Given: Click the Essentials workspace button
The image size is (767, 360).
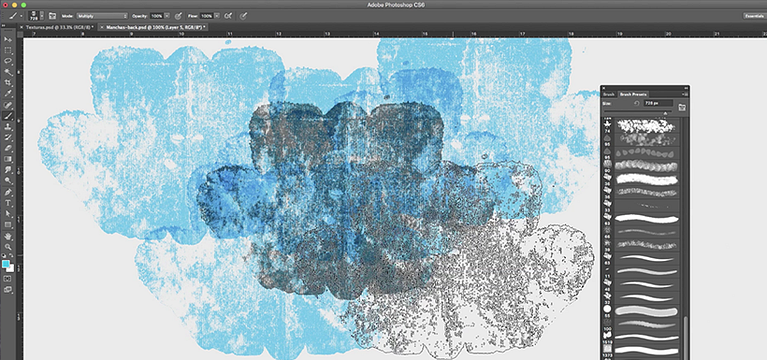Looking at the screenshot, I should pos(754,16).
